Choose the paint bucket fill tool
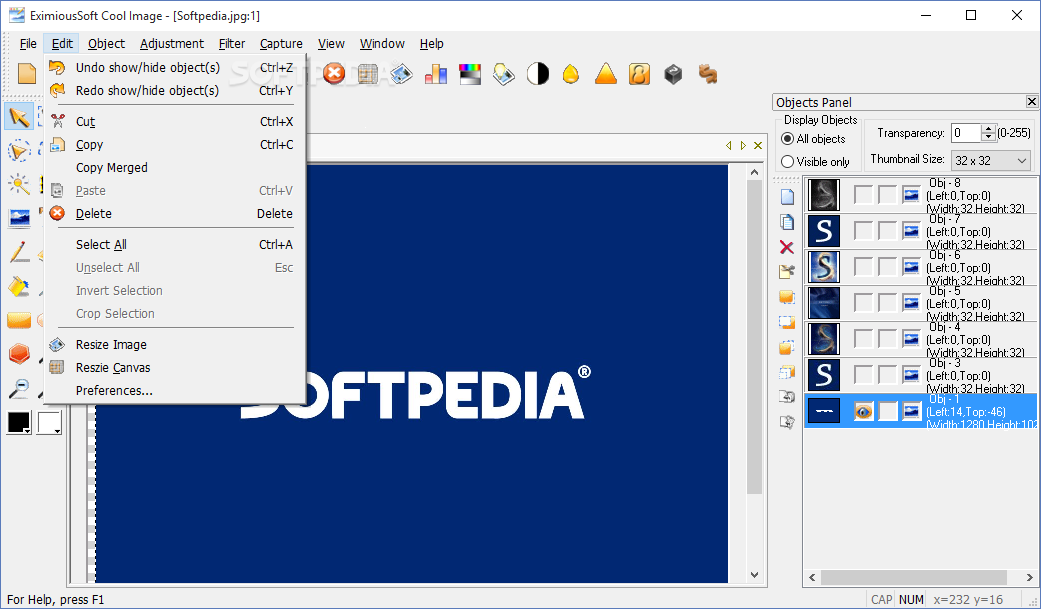The image size is (1041, 609). click(19, 286)
